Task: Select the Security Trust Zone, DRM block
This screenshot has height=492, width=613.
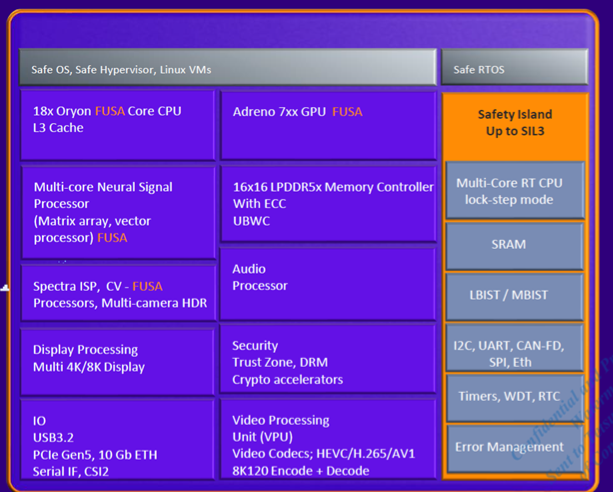Action: [328, 362]
